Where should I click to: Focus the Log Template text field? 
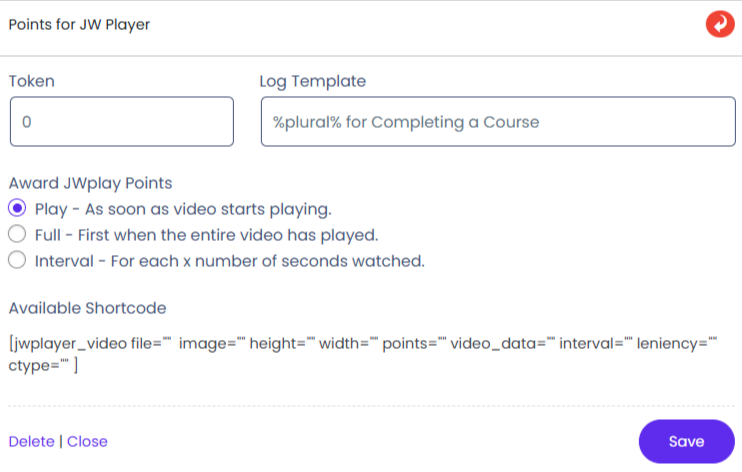tap(497, 122)
